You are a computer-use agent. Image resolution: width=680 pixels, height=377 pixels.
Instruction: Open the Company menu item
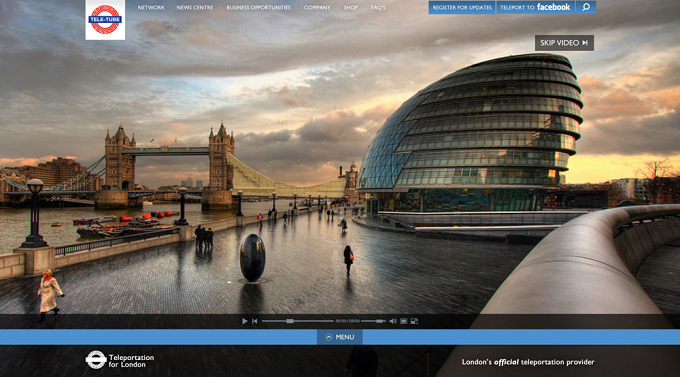(317, 7)
